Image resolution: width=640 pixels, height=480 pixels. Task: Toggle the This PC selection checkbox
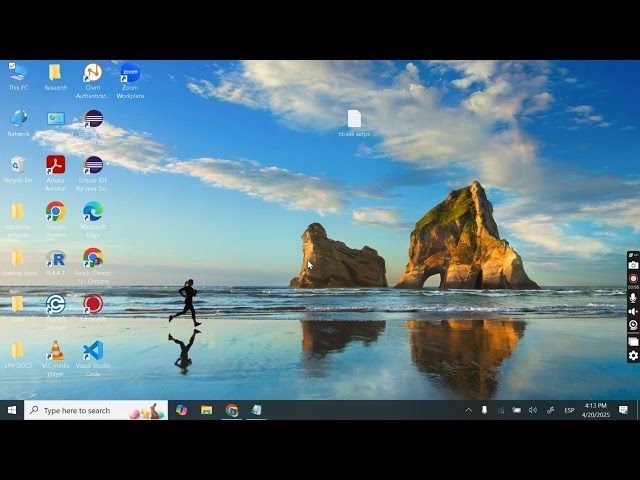[12, 66]
